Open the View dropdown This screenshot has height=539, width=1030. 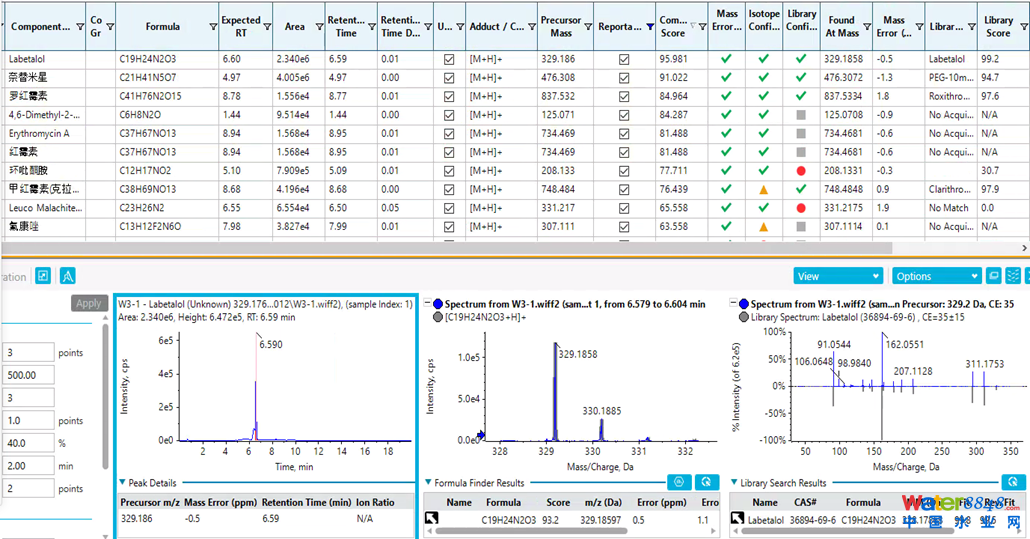coord(838,276)
